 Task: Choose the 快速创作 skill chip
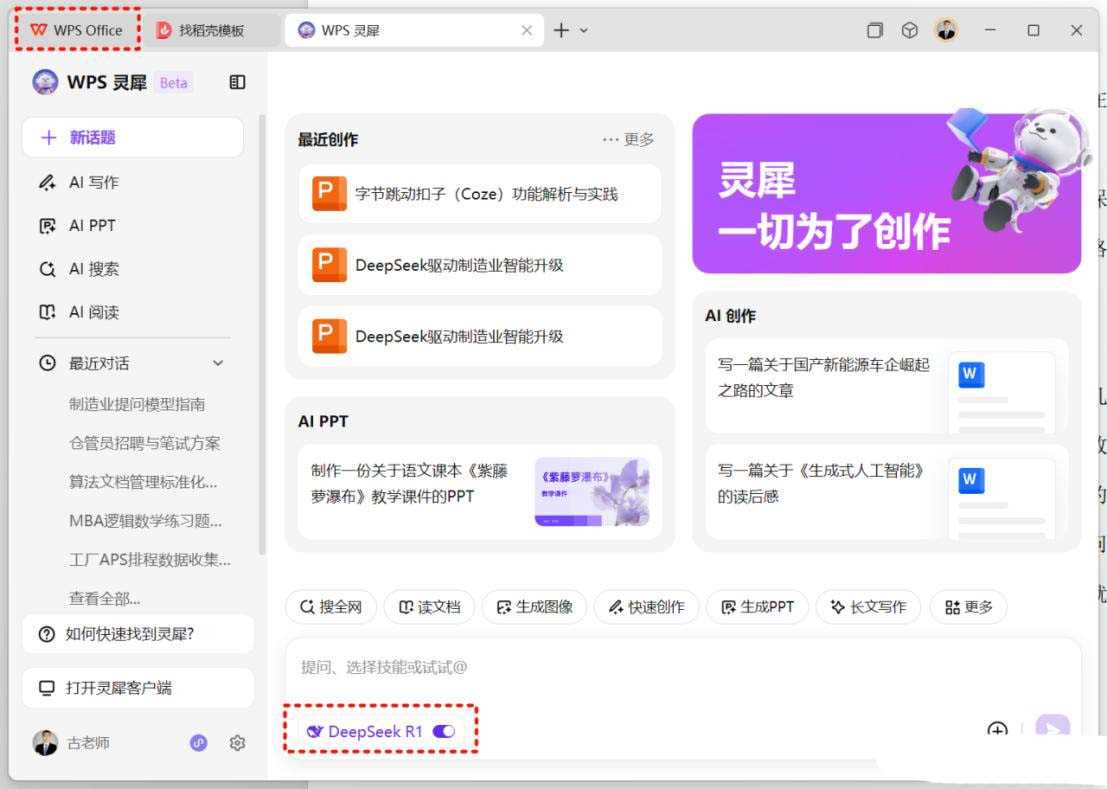[647, 607]
